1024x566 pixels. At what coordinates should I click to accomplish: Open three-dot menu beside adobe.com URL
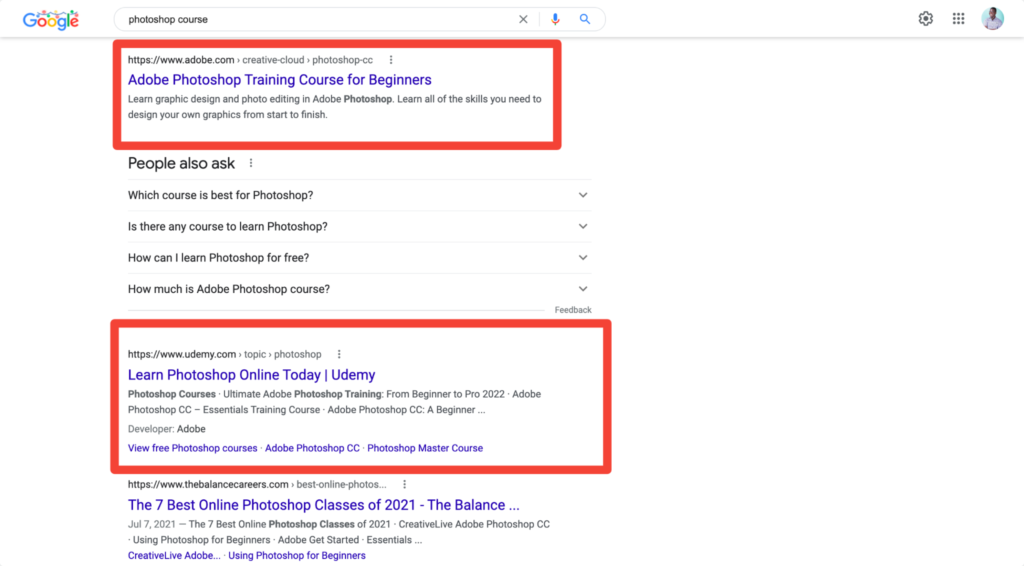[391, 60]
